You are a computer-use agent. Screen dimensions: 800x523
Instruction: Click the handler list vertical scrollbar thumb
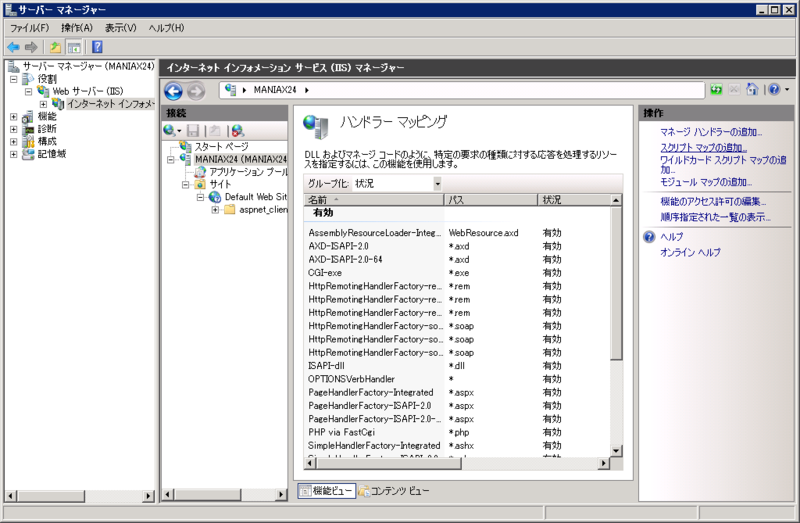coord(616,283)
